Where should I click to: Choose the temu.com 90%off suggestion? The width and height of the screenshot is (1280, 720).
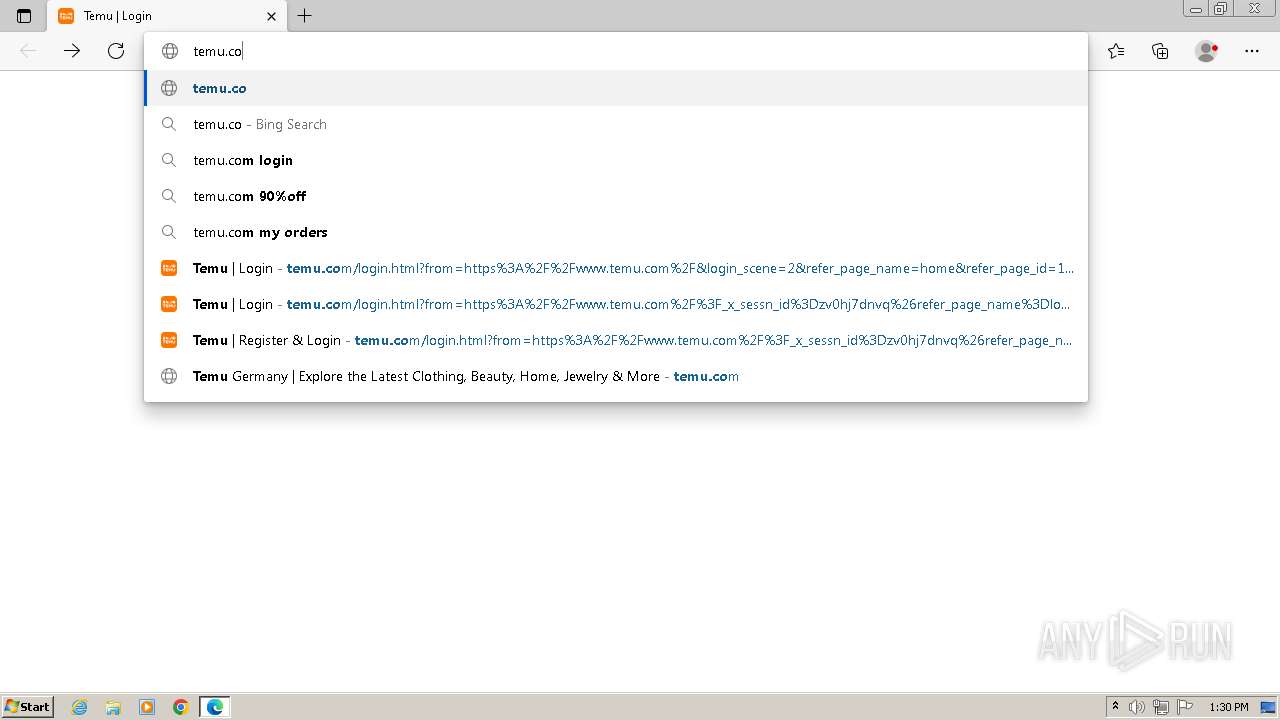(615, 196)
